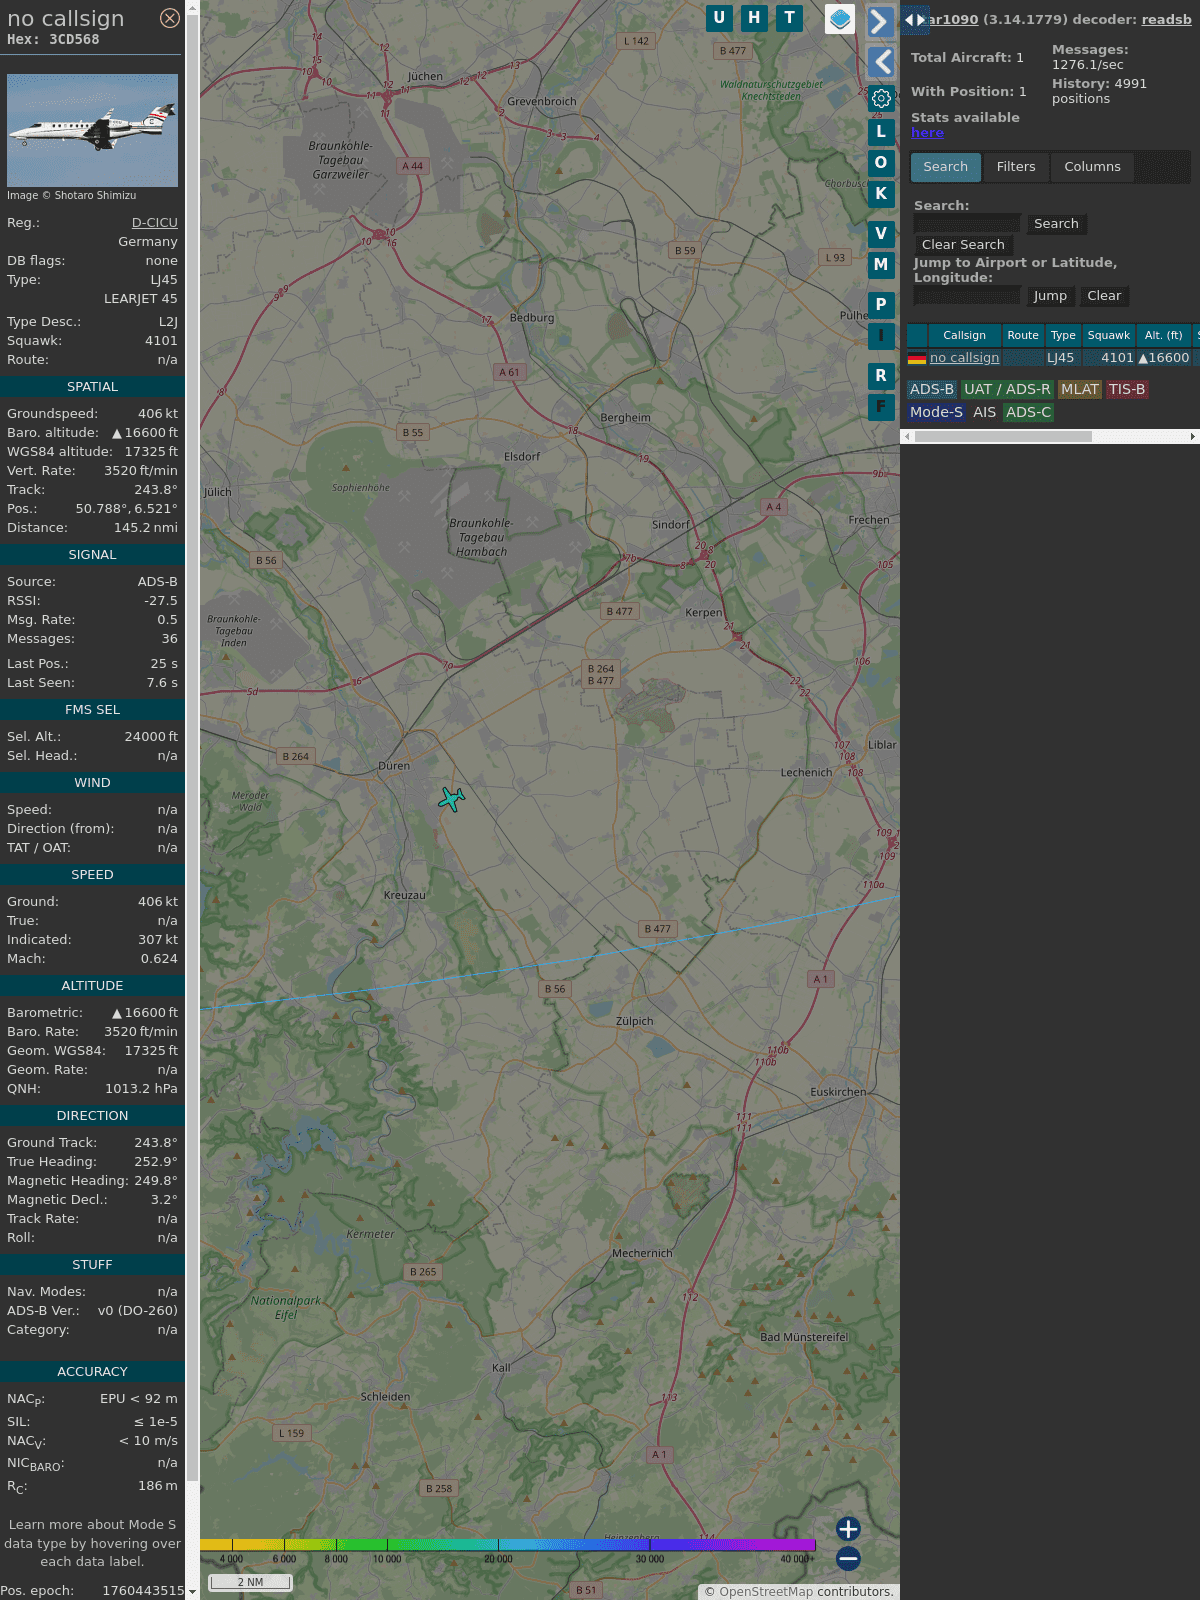Toggle the M map button
Screen dimensions: 1200x1600
point(881,265)
